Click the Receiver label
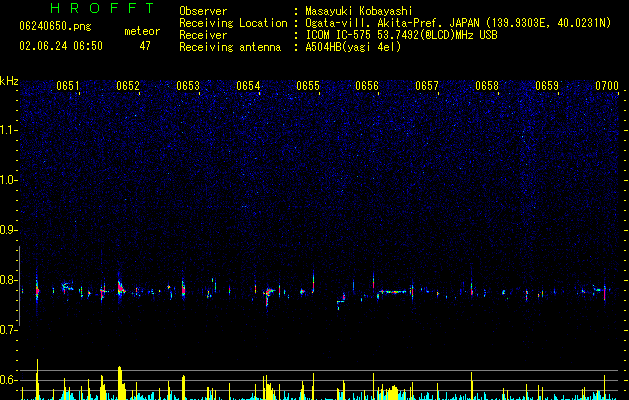 [x=203, y=35]
